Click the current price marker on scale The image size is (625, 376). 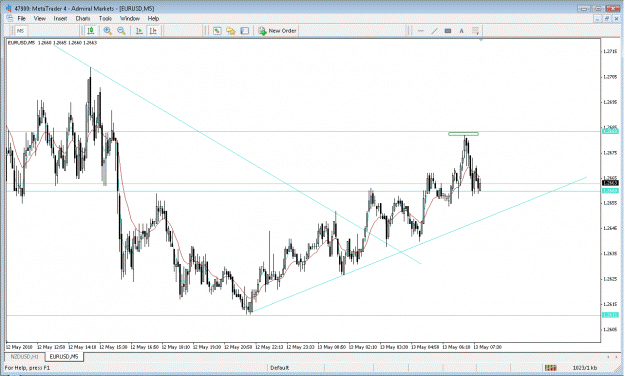[610, 183]
